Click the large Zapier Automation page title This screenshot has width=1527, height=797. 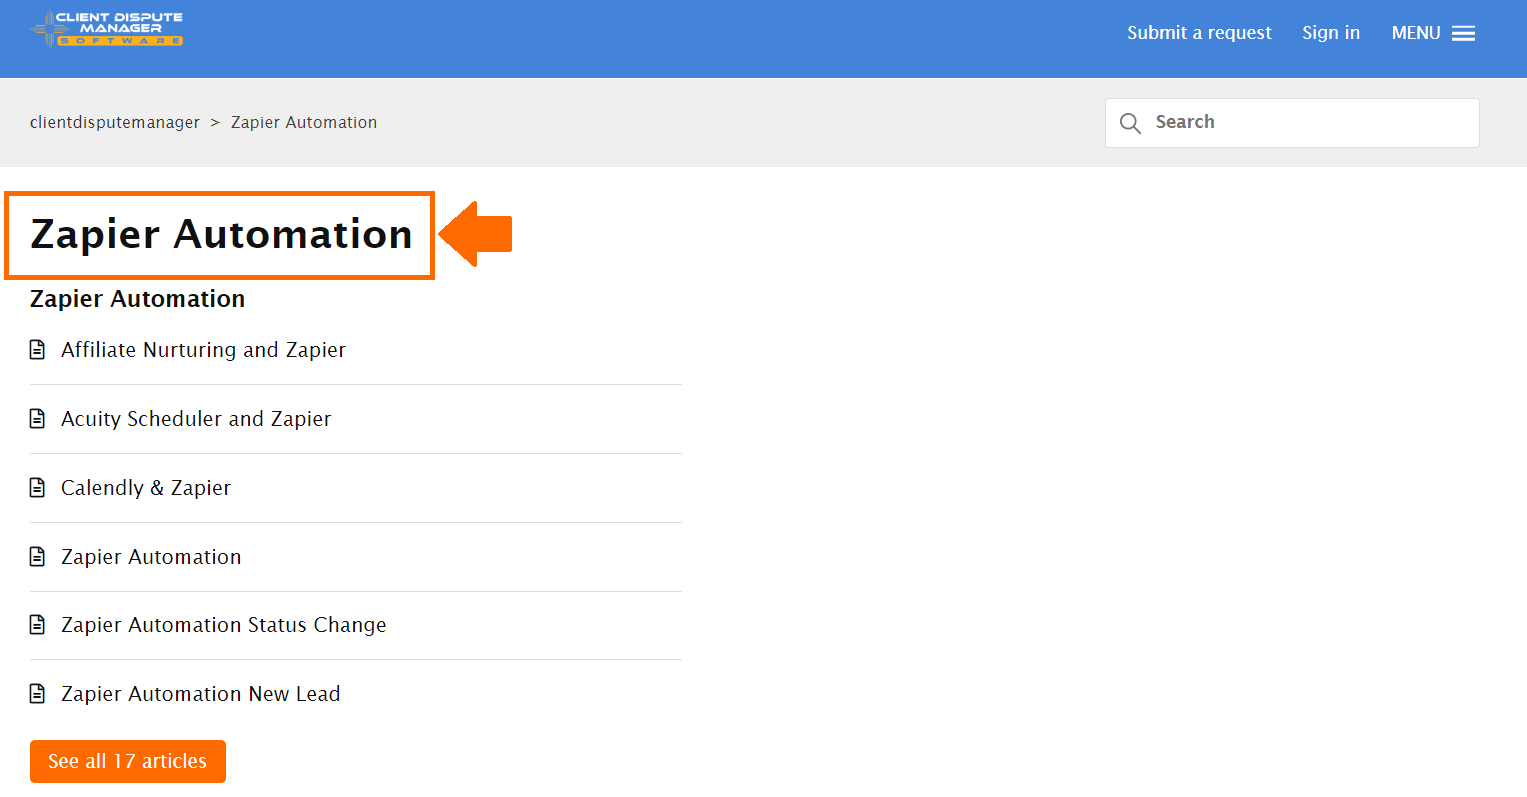(x=221, y=235)
